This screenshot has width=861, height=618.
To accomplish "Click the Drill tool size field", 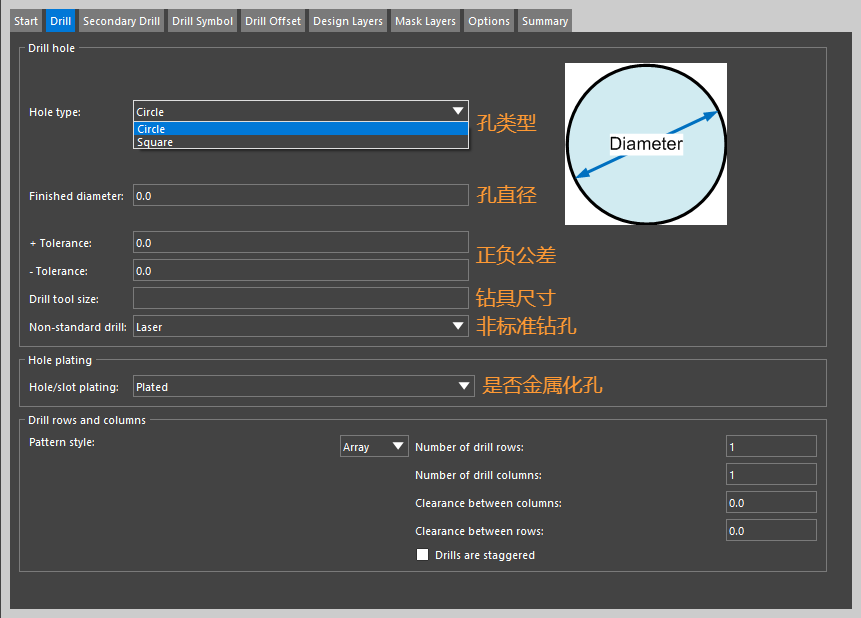I will tap(300, 298).
